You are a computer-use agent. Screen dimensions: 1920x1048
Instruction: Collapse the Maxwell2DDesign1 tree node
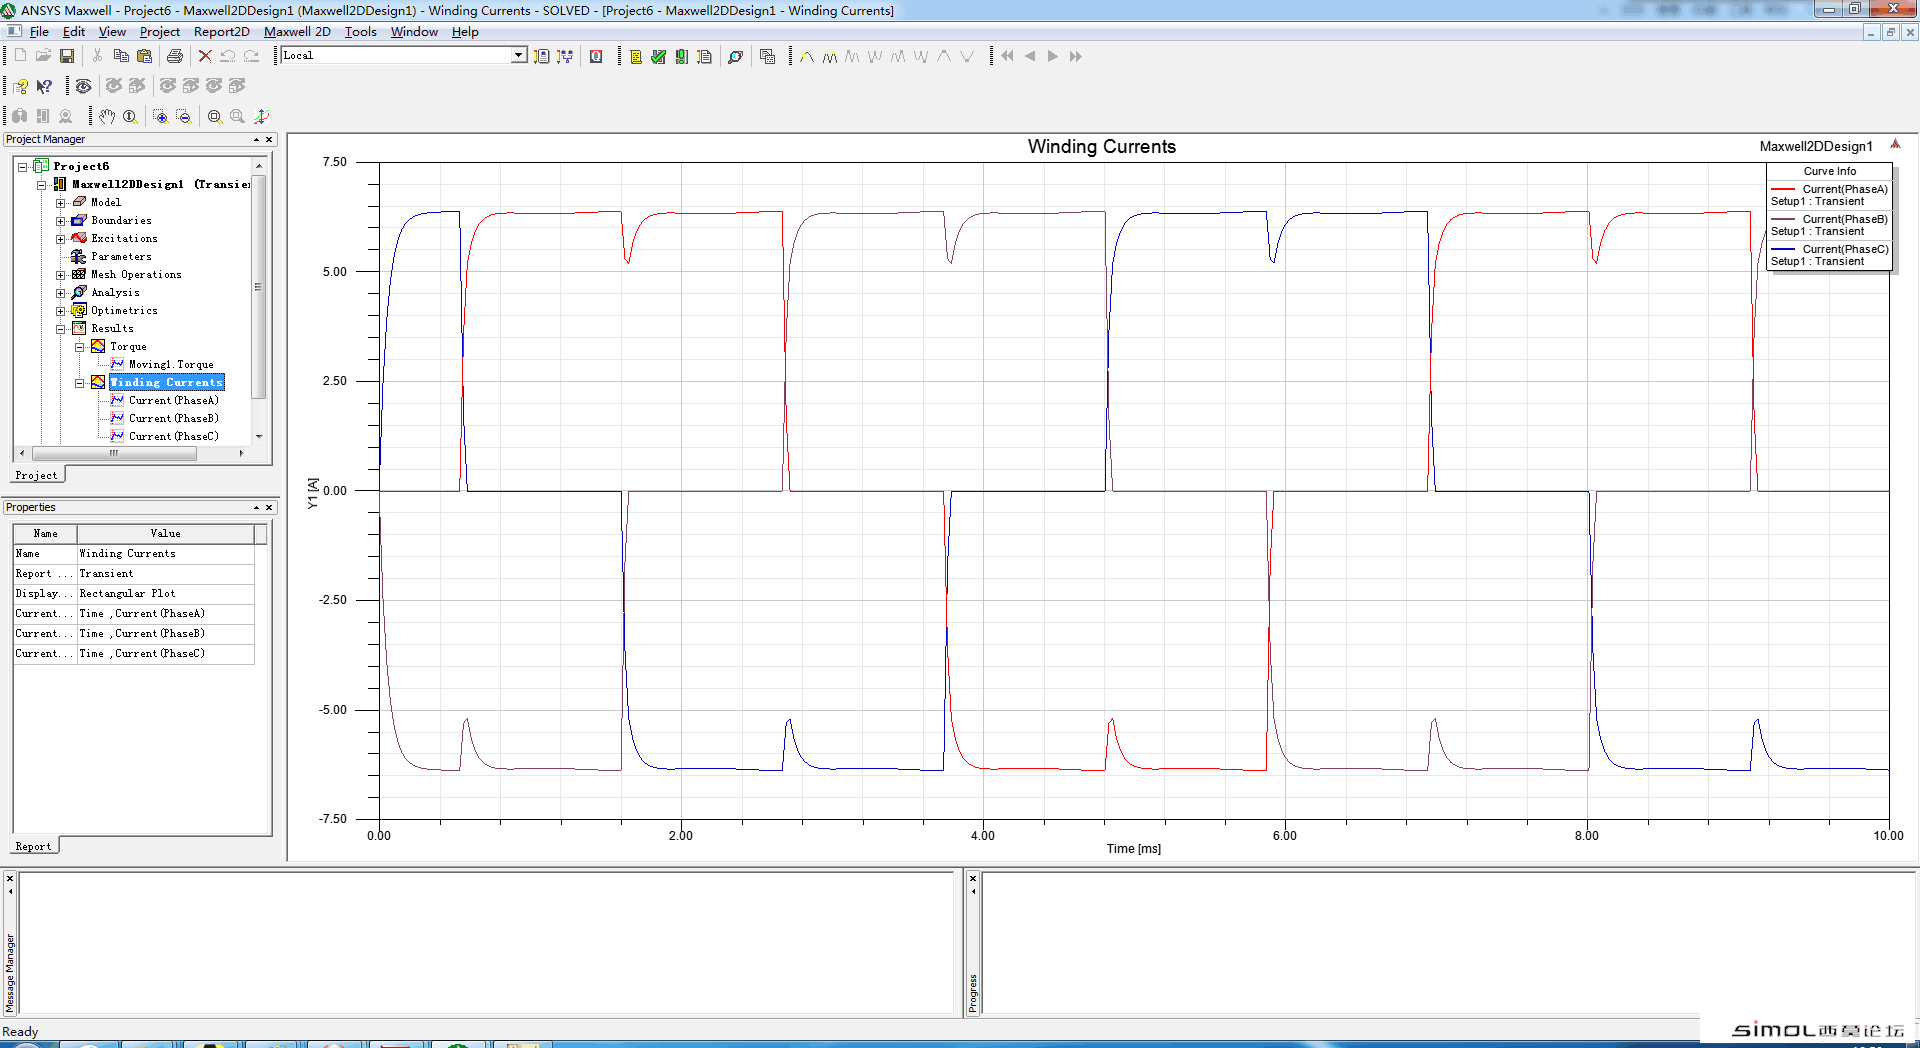click(41, 184)
